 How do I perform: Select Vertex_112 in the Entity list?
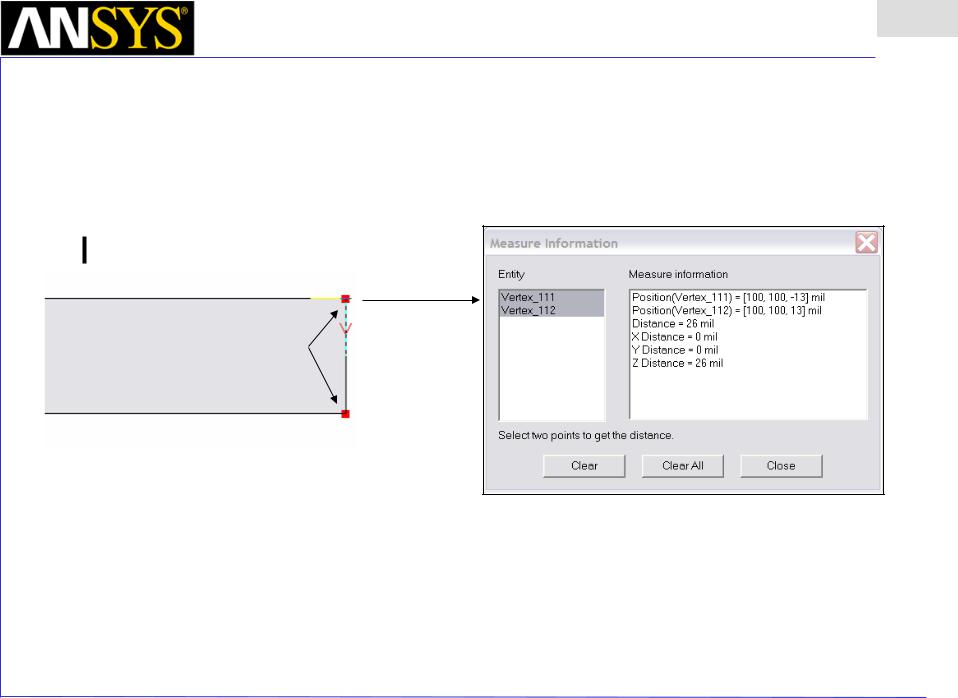pos(552,310)
